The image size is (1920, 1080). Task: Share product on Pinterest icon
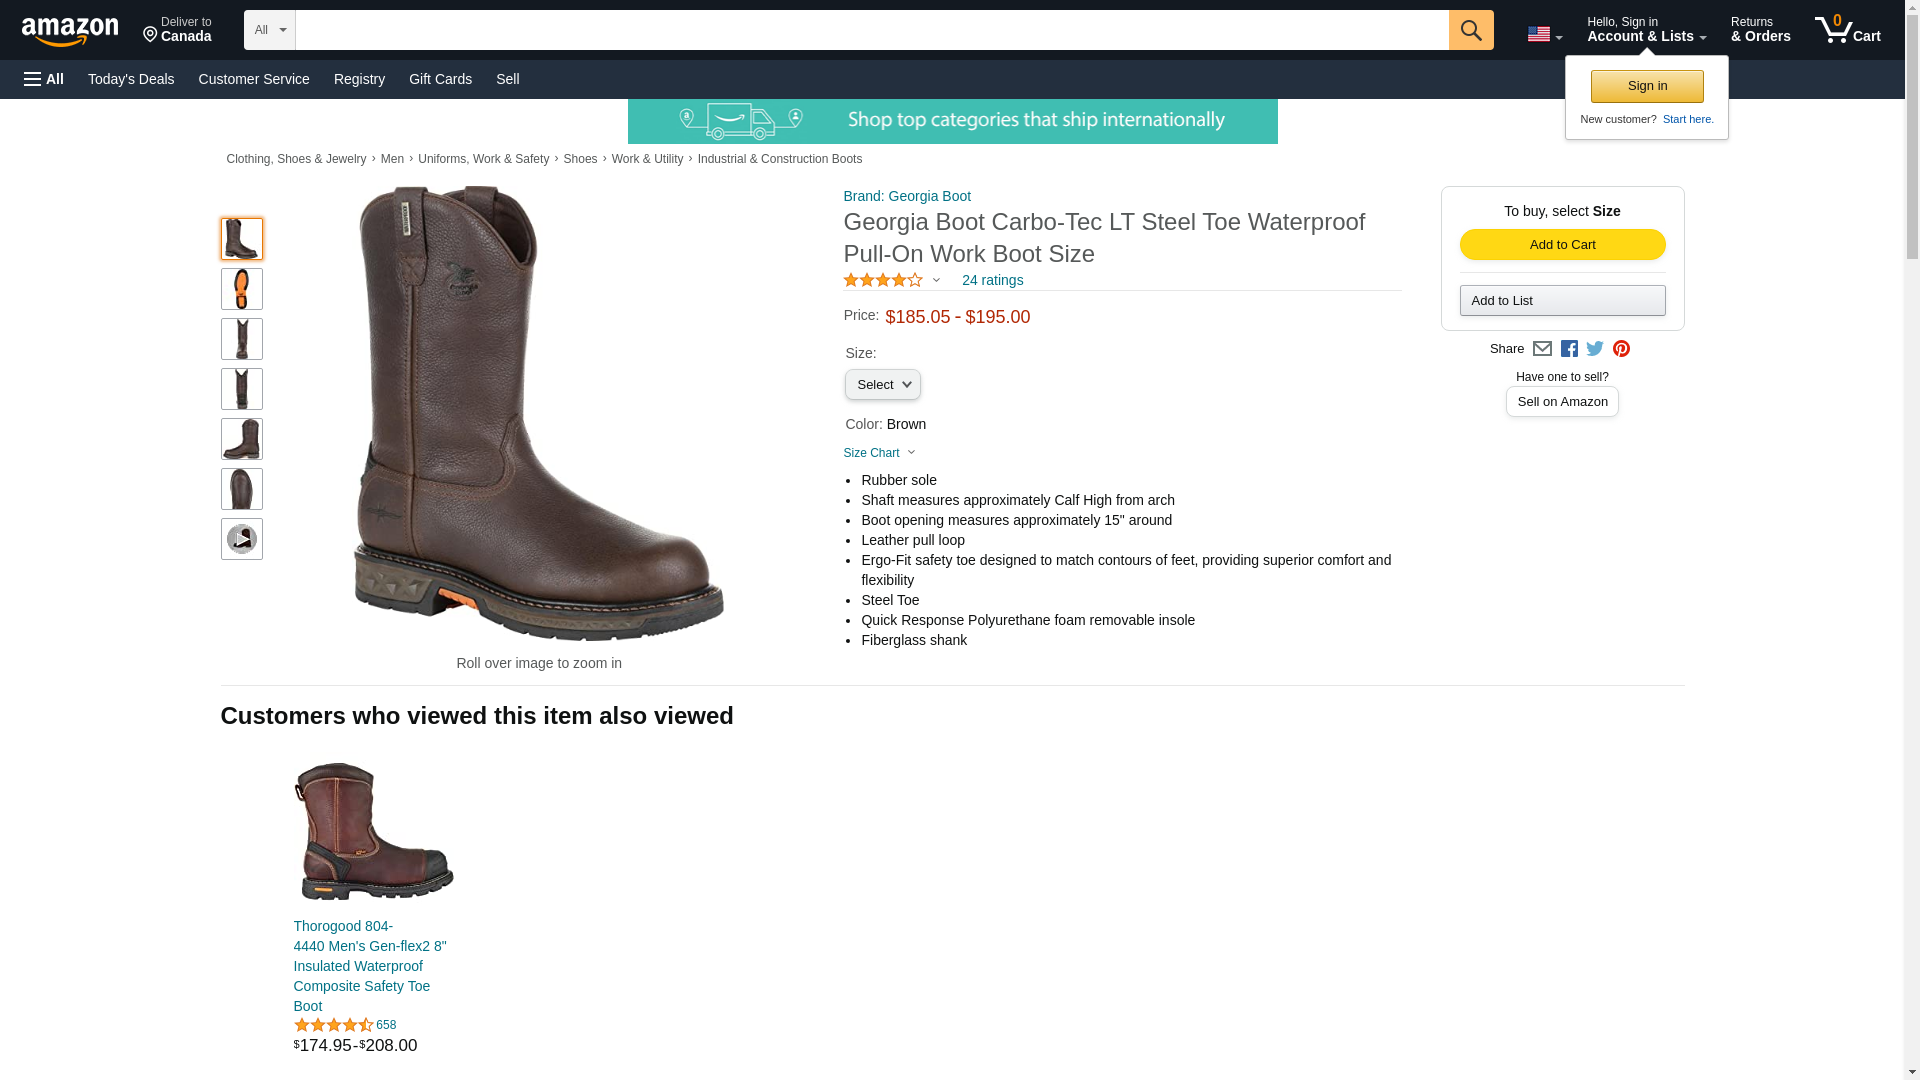click(x=1621, y=349)
